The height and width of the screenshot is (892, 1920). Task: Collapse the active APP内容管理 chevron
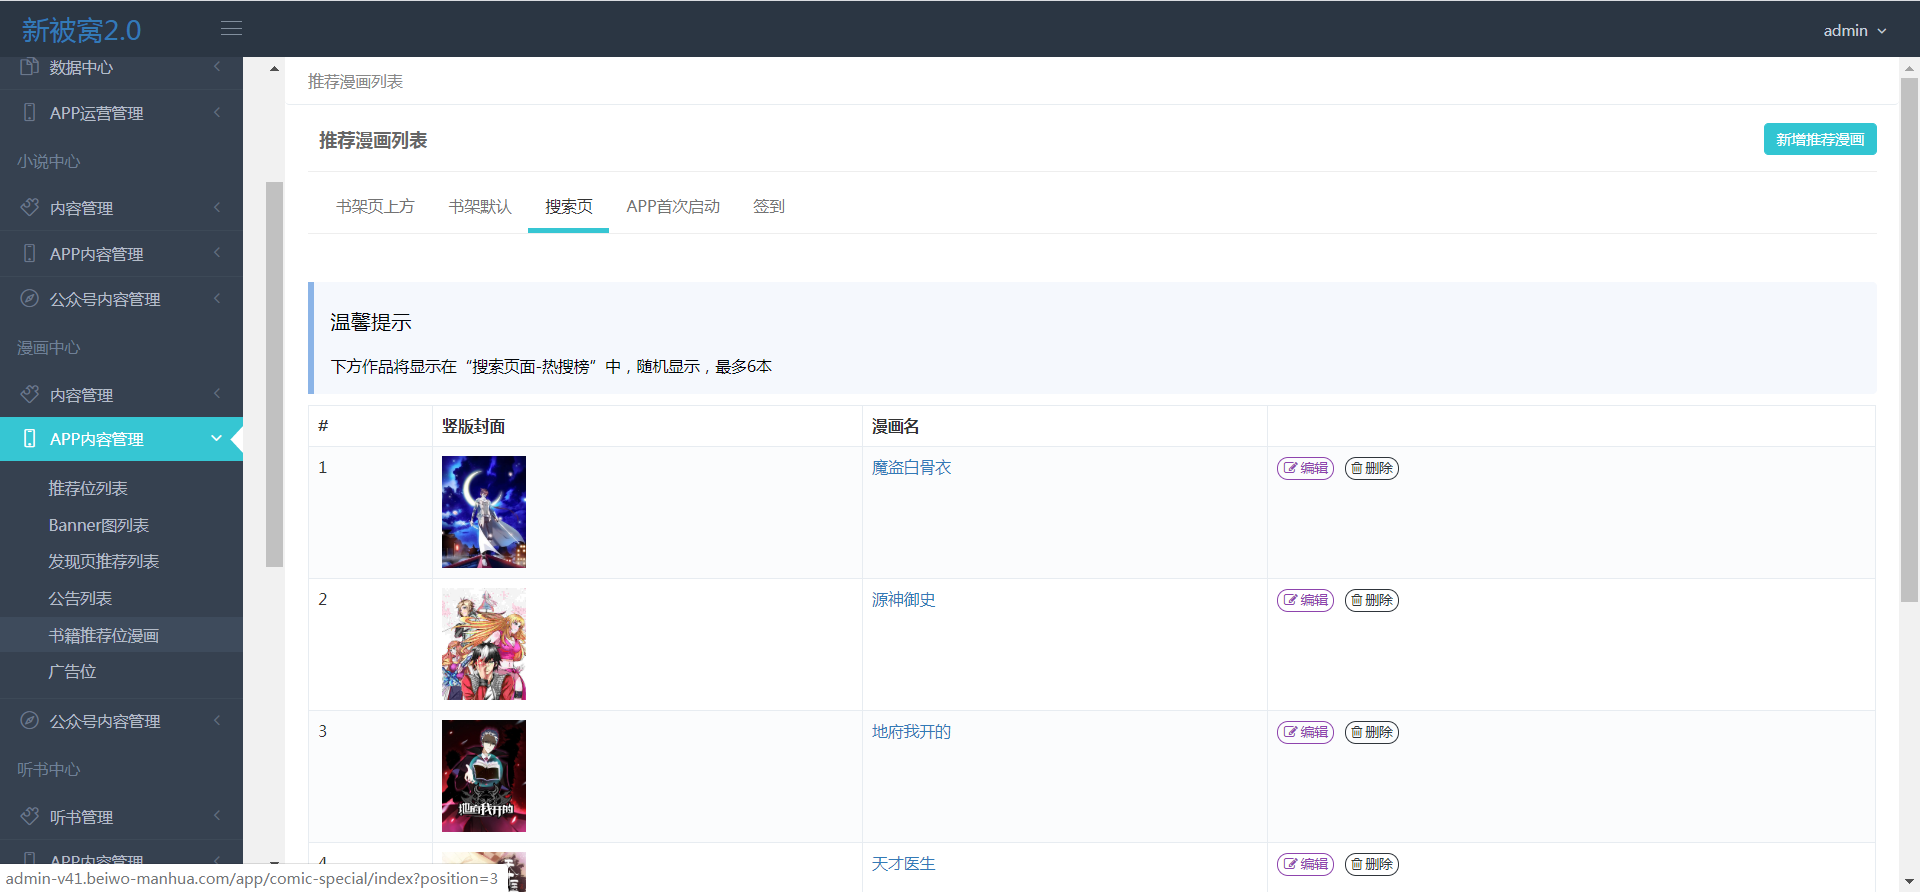[216, 438]
